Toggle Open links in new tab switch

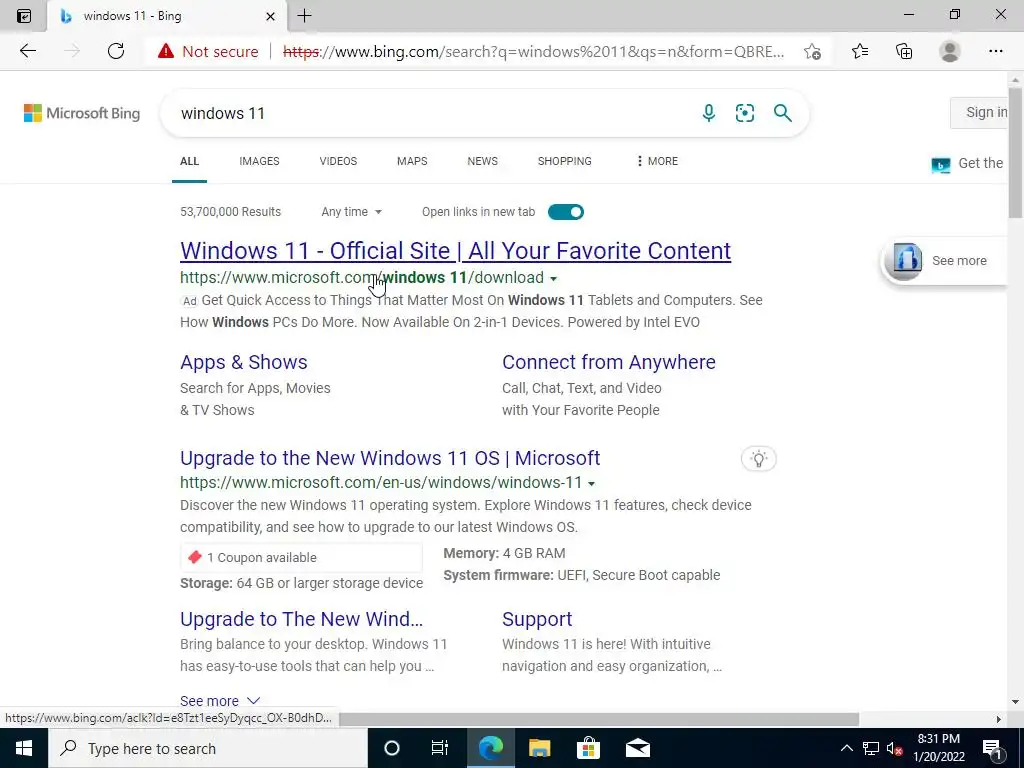566,212
